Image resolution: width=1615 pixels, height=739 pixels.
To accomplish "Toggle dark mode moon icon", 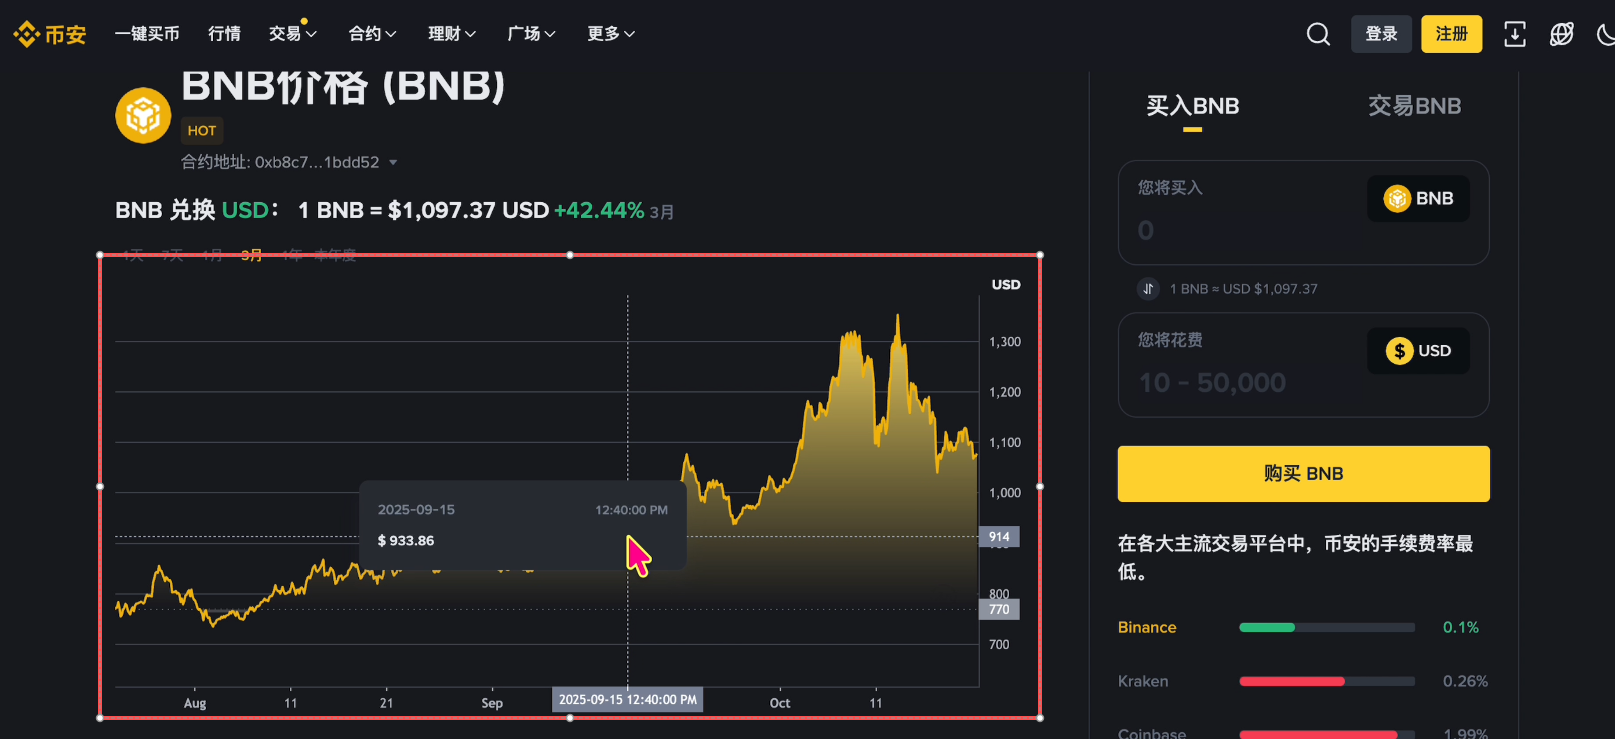I will 1605,34.
